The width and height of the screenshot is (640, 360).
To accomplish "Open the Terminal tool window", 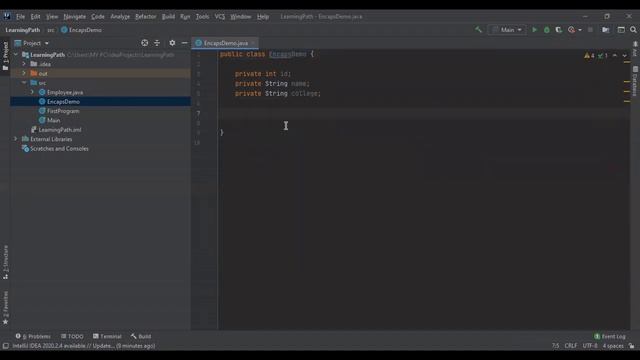I will (x=107, y=336).
